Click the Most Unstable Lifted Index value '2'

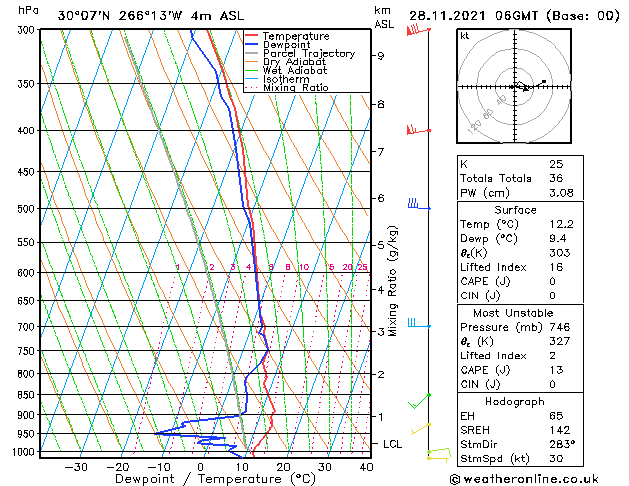[x=553, y=356]
